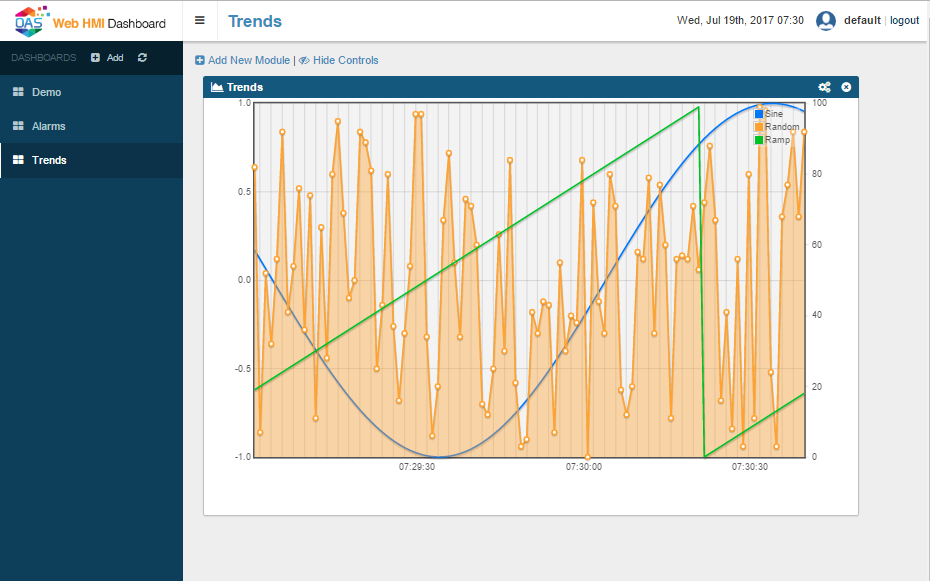Click the chart icon on the Trends module header
Viewport: 930px width, 581px height.
(x=216, y=87)
